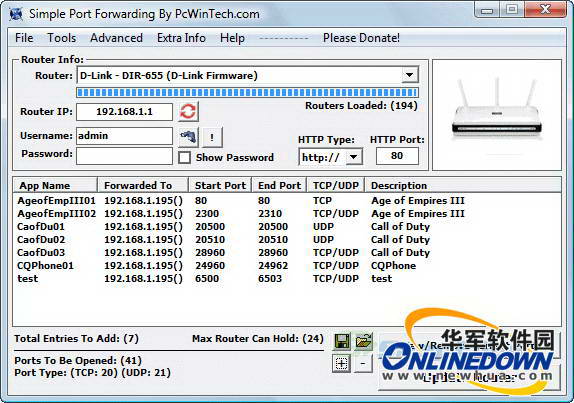
Task: Click Ports To Be Opened: (41) text
Action: 78,361
